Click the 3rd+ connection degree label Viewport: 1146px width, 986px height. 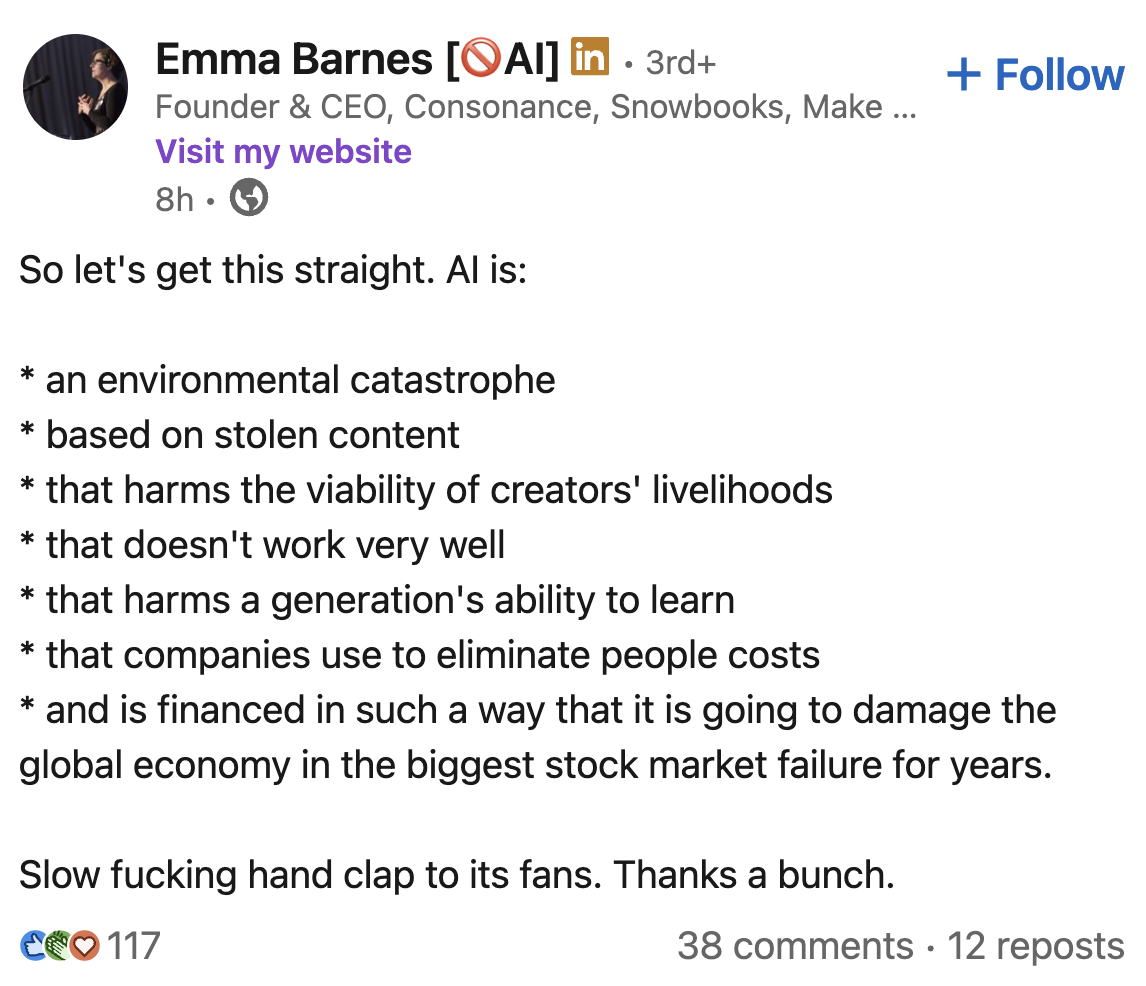[x=681, y=62]
